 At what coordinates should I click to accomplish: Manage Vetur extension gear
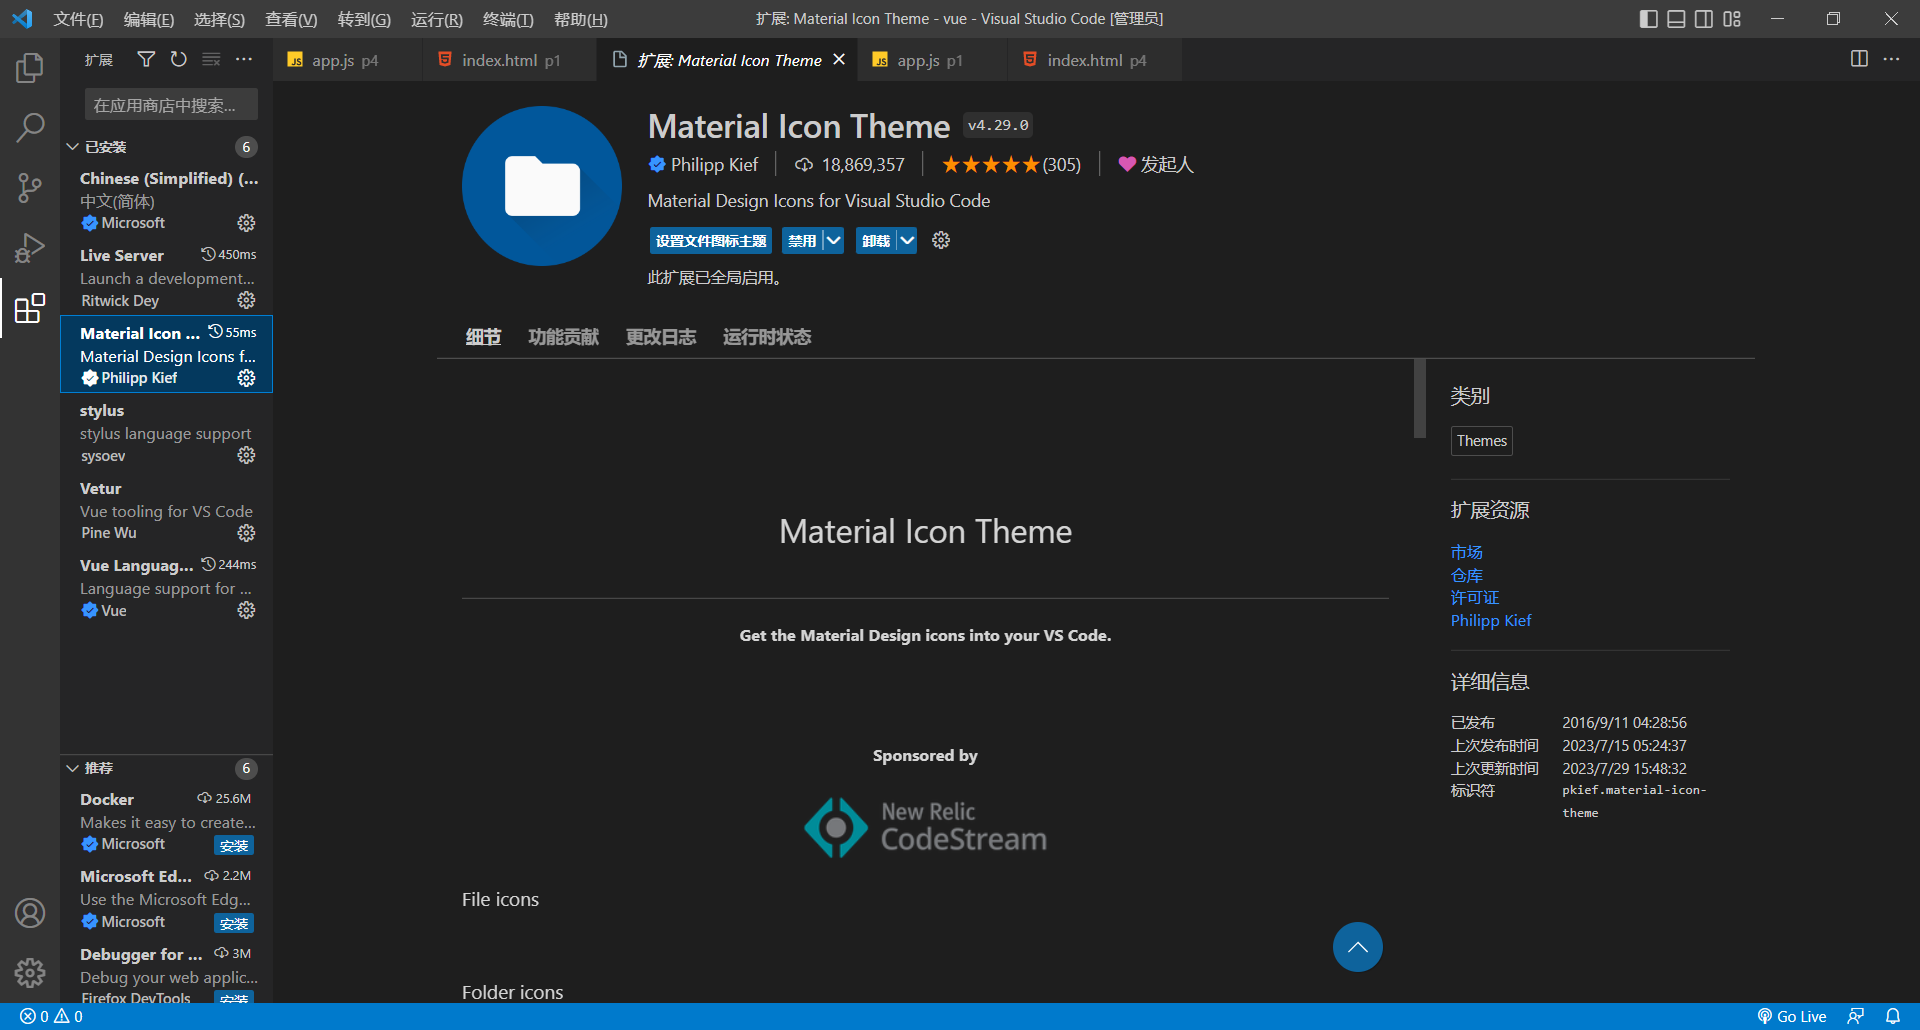(246, 533)
